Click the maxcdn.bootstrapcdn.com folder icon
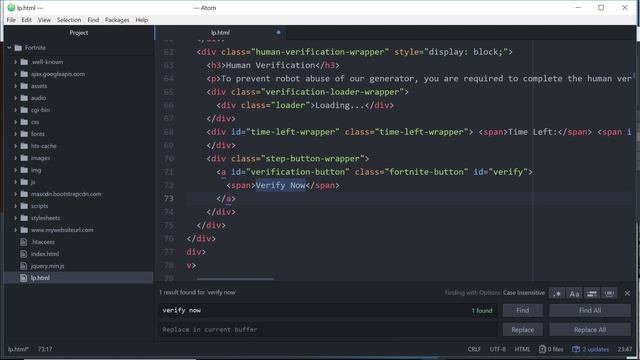Screen dimensions: 640x360 (x=24, y=194)
